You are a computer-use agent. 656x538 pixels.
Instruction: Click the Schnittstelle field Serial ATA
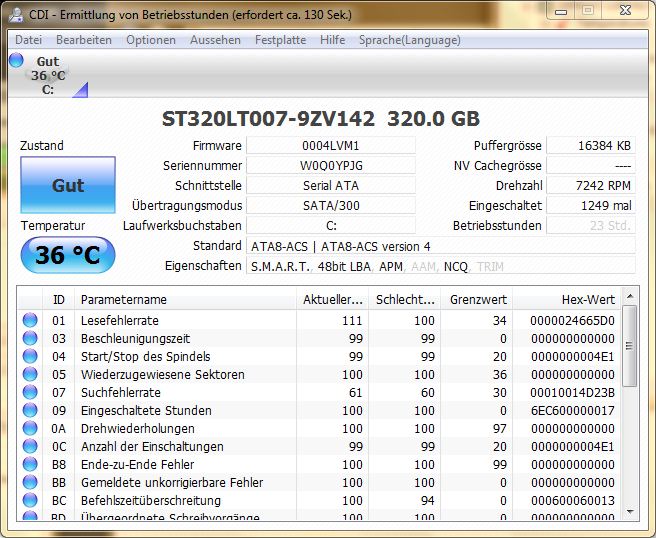331,185
